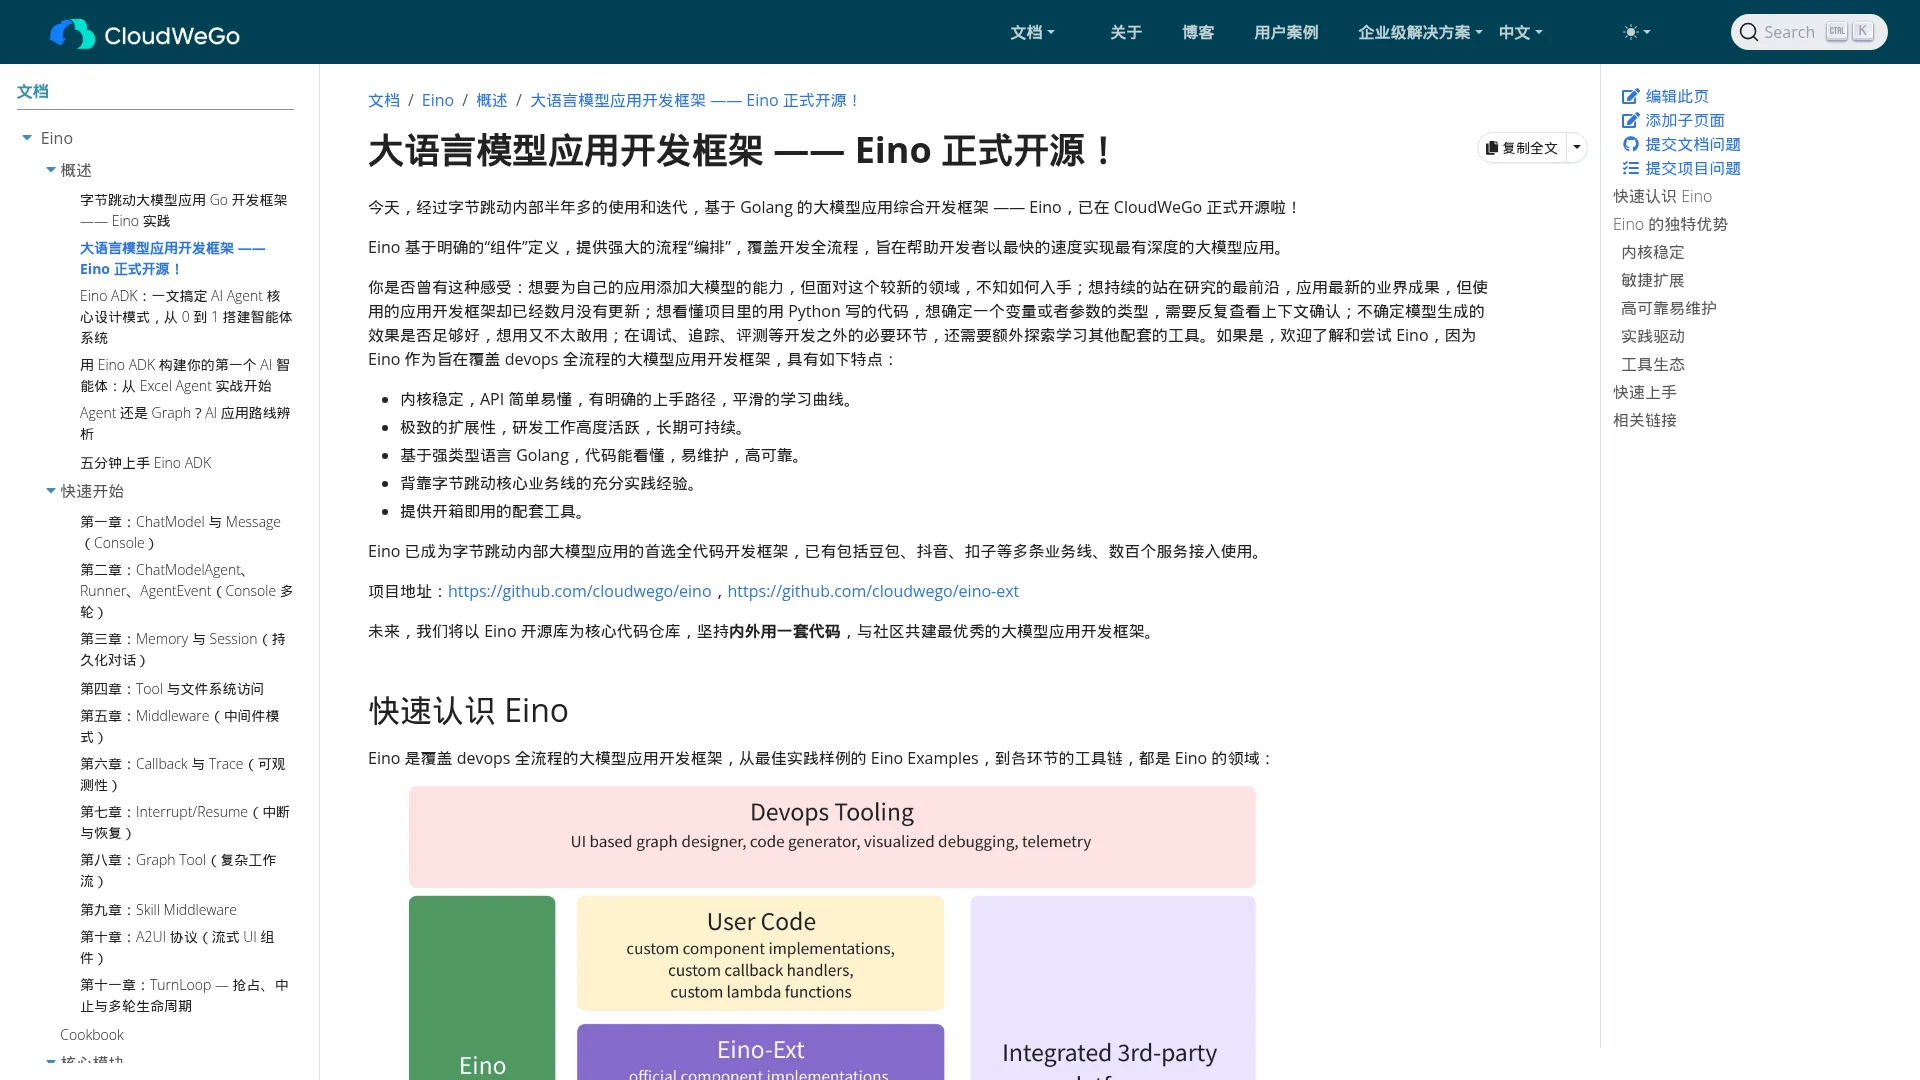Image resolution: width=1920 pixels, height=1080 pixels.
Task: Click the 复制全文 copy button
Action: (1521, 147)
